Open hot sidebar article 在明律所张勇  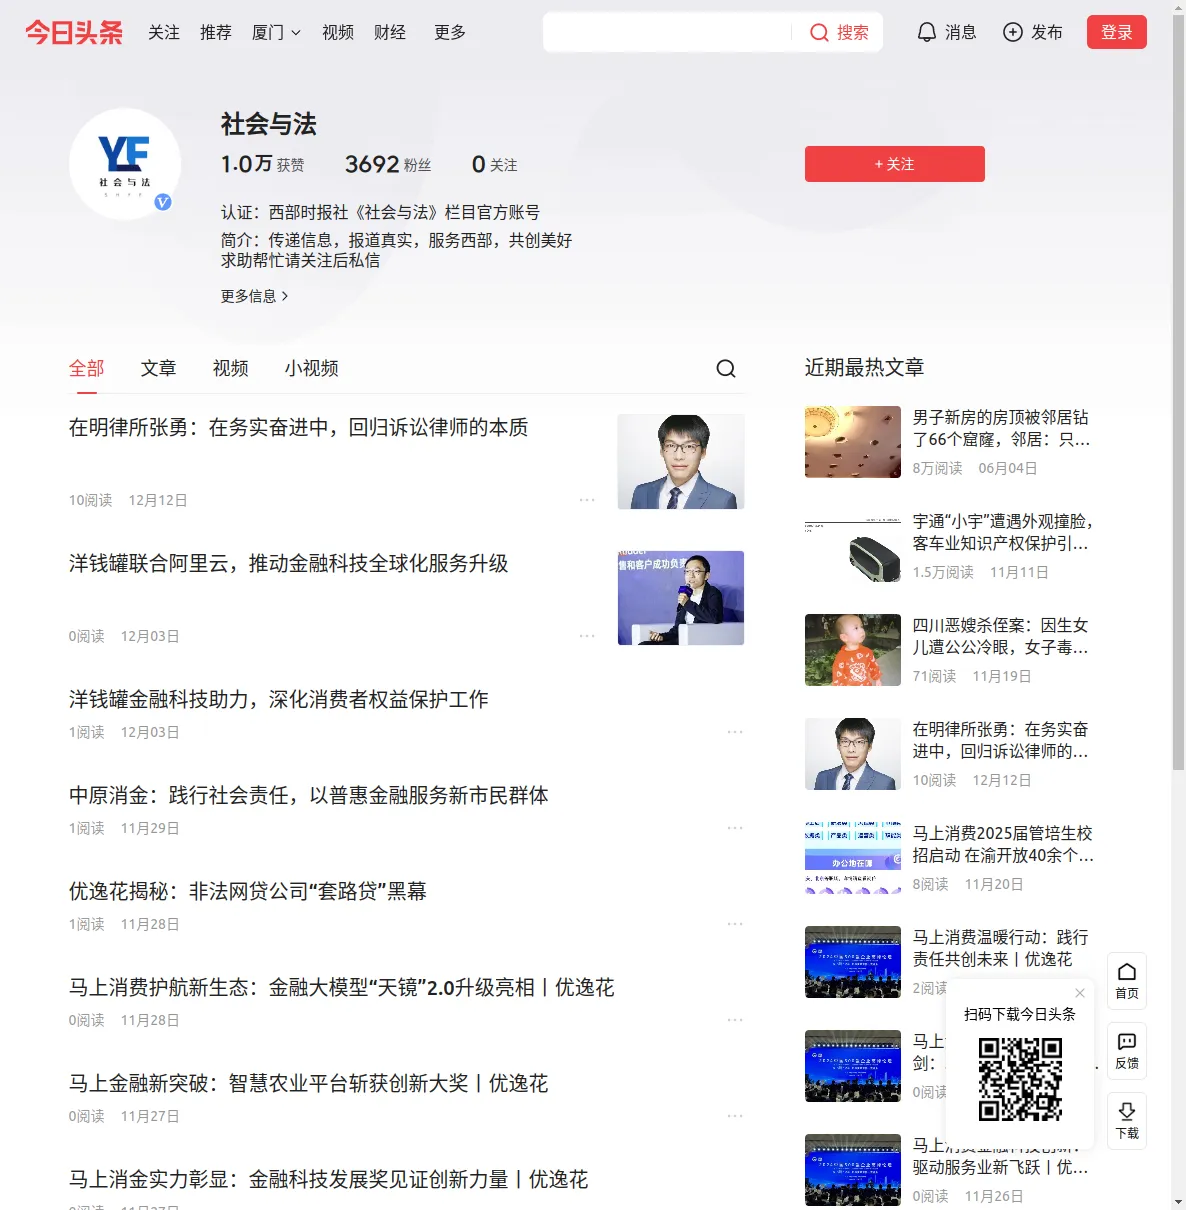click(x=1002, y=740)
